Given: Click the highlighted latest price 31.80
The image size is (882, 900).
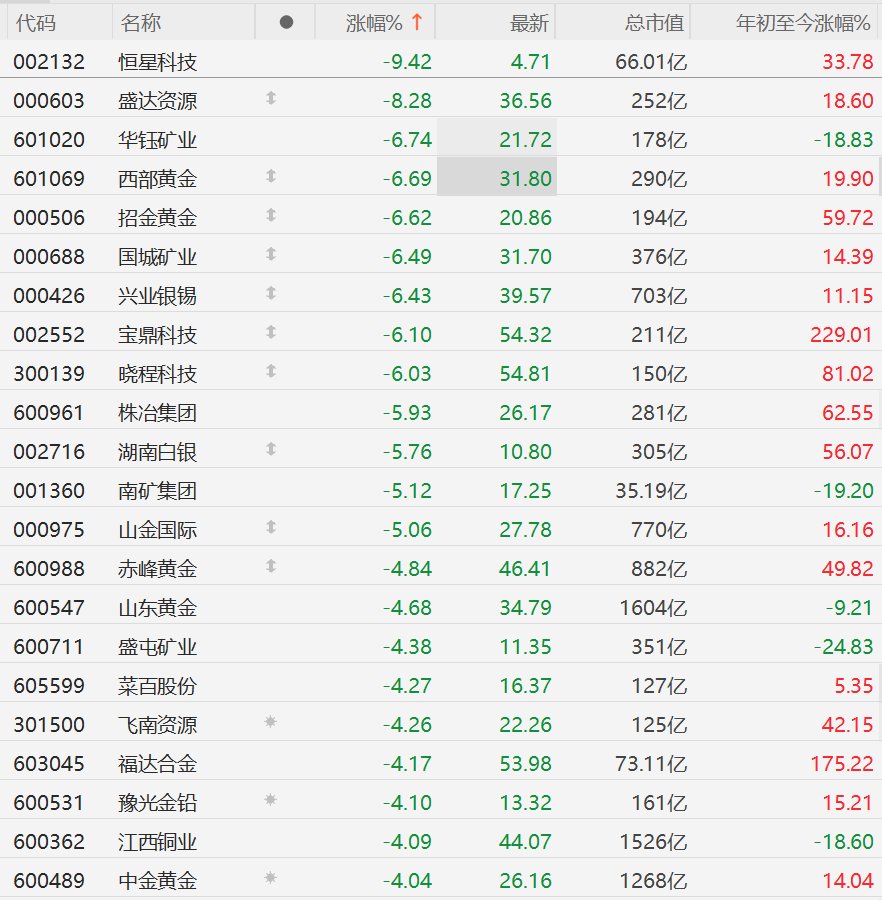Looking at the screenshot, I should click(x=525, y=179).
